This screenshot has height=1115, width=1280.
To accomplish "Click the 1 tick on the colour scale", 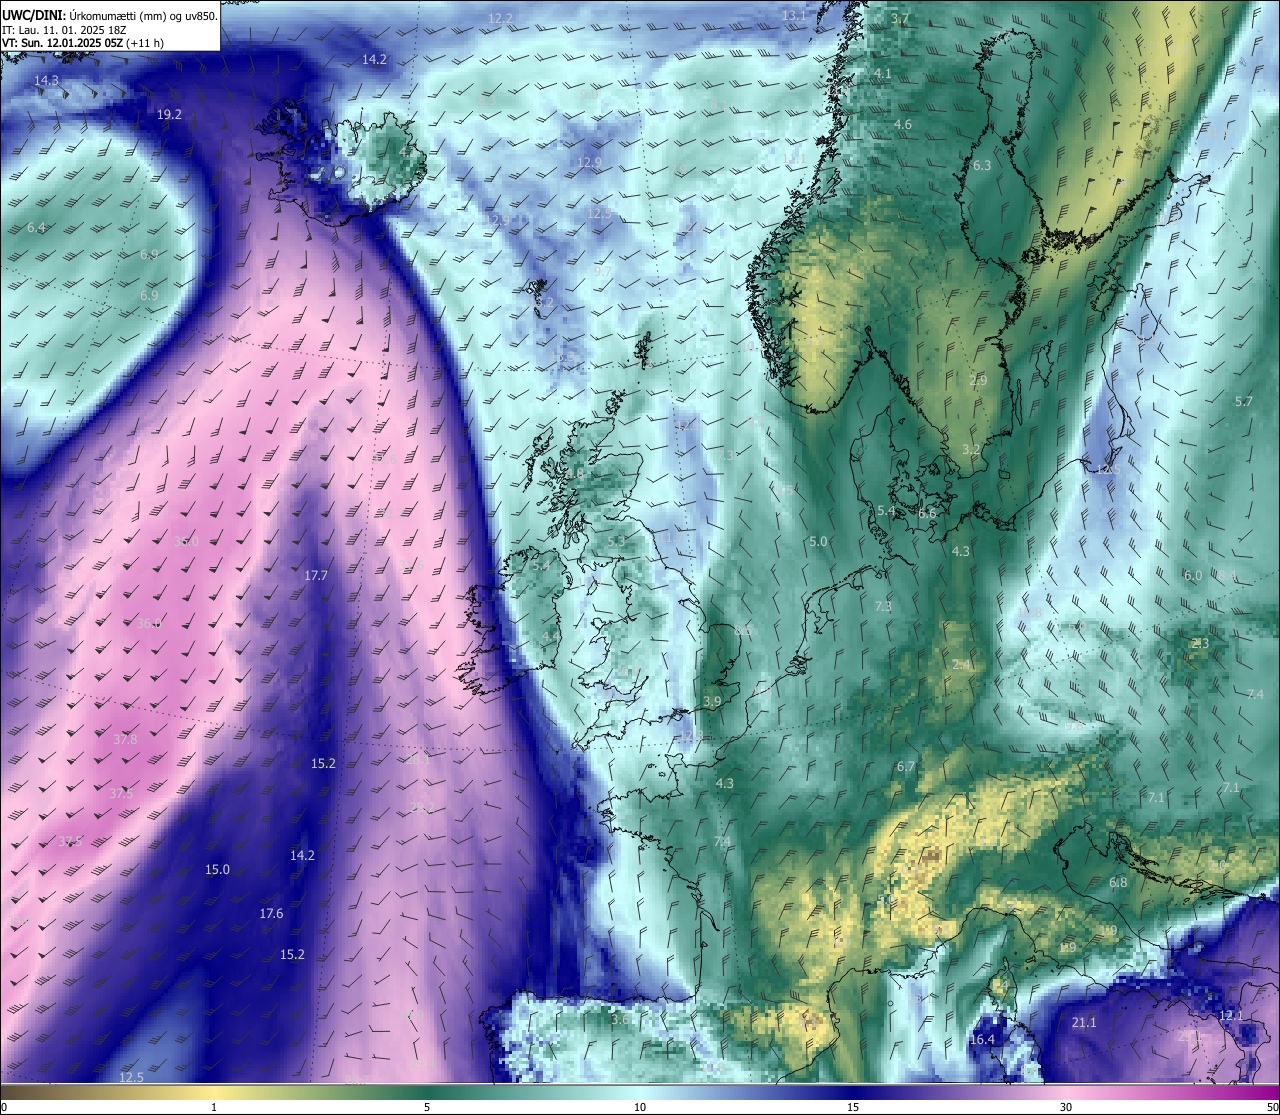I will (214, 1107).
